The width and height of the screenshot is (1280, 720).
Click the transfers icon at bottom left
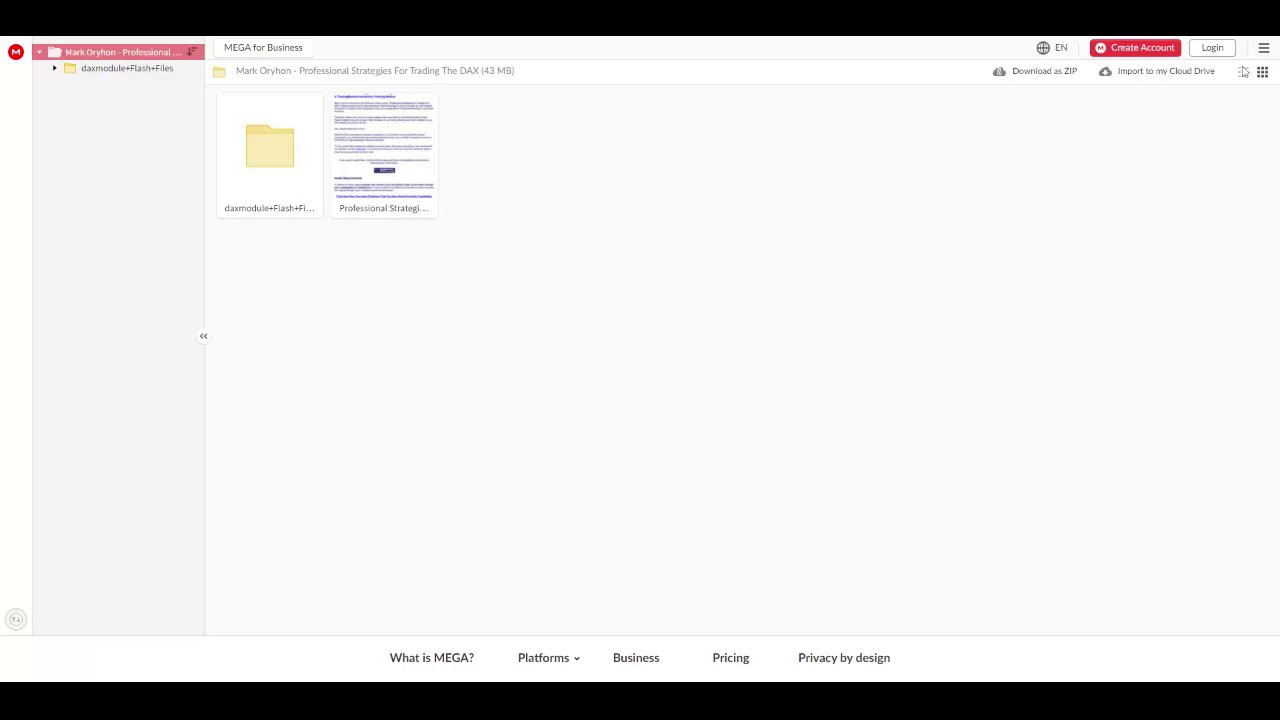[15, 620]
